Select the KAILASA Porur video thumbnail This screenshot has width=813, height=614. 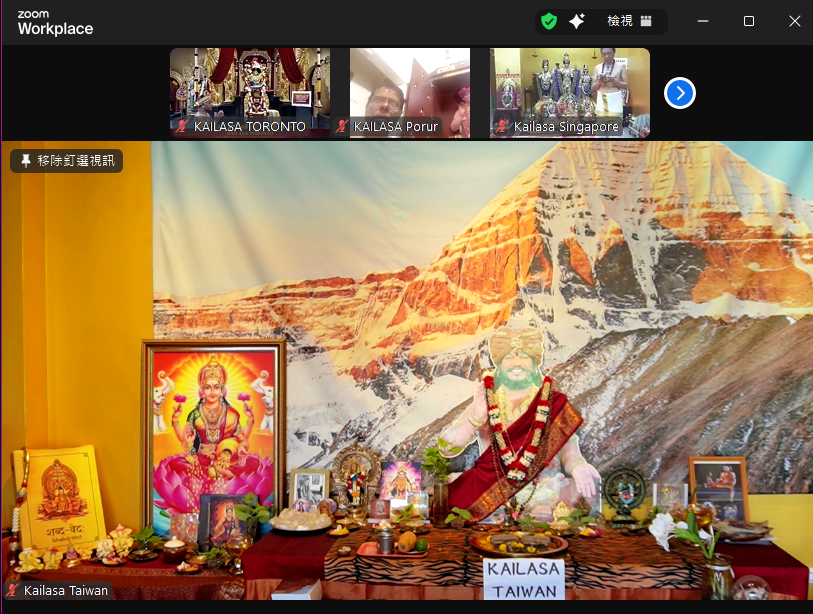click(409, 85)
